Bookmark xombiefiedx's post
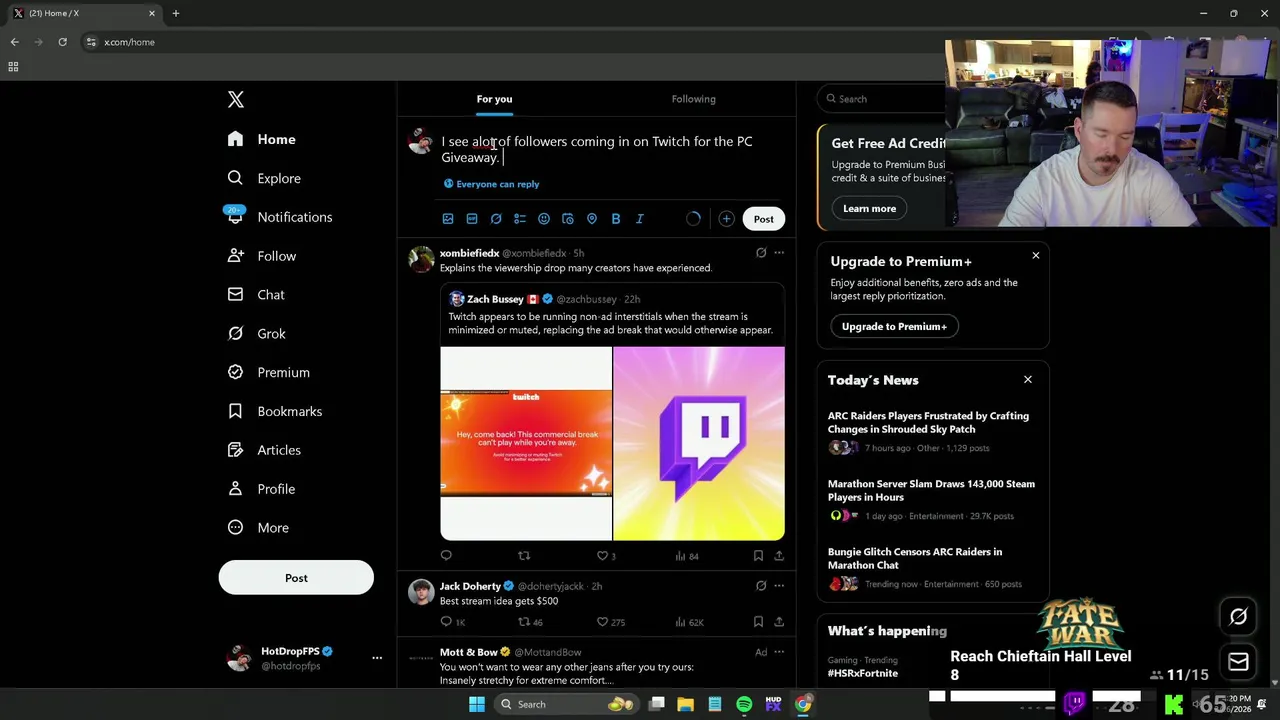The height and width of the screenshot is (720, 1280). (758, 556)
